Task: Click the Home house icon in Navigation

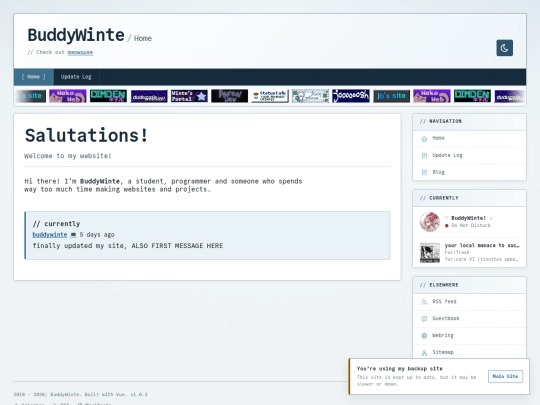Action: point(424,138)
